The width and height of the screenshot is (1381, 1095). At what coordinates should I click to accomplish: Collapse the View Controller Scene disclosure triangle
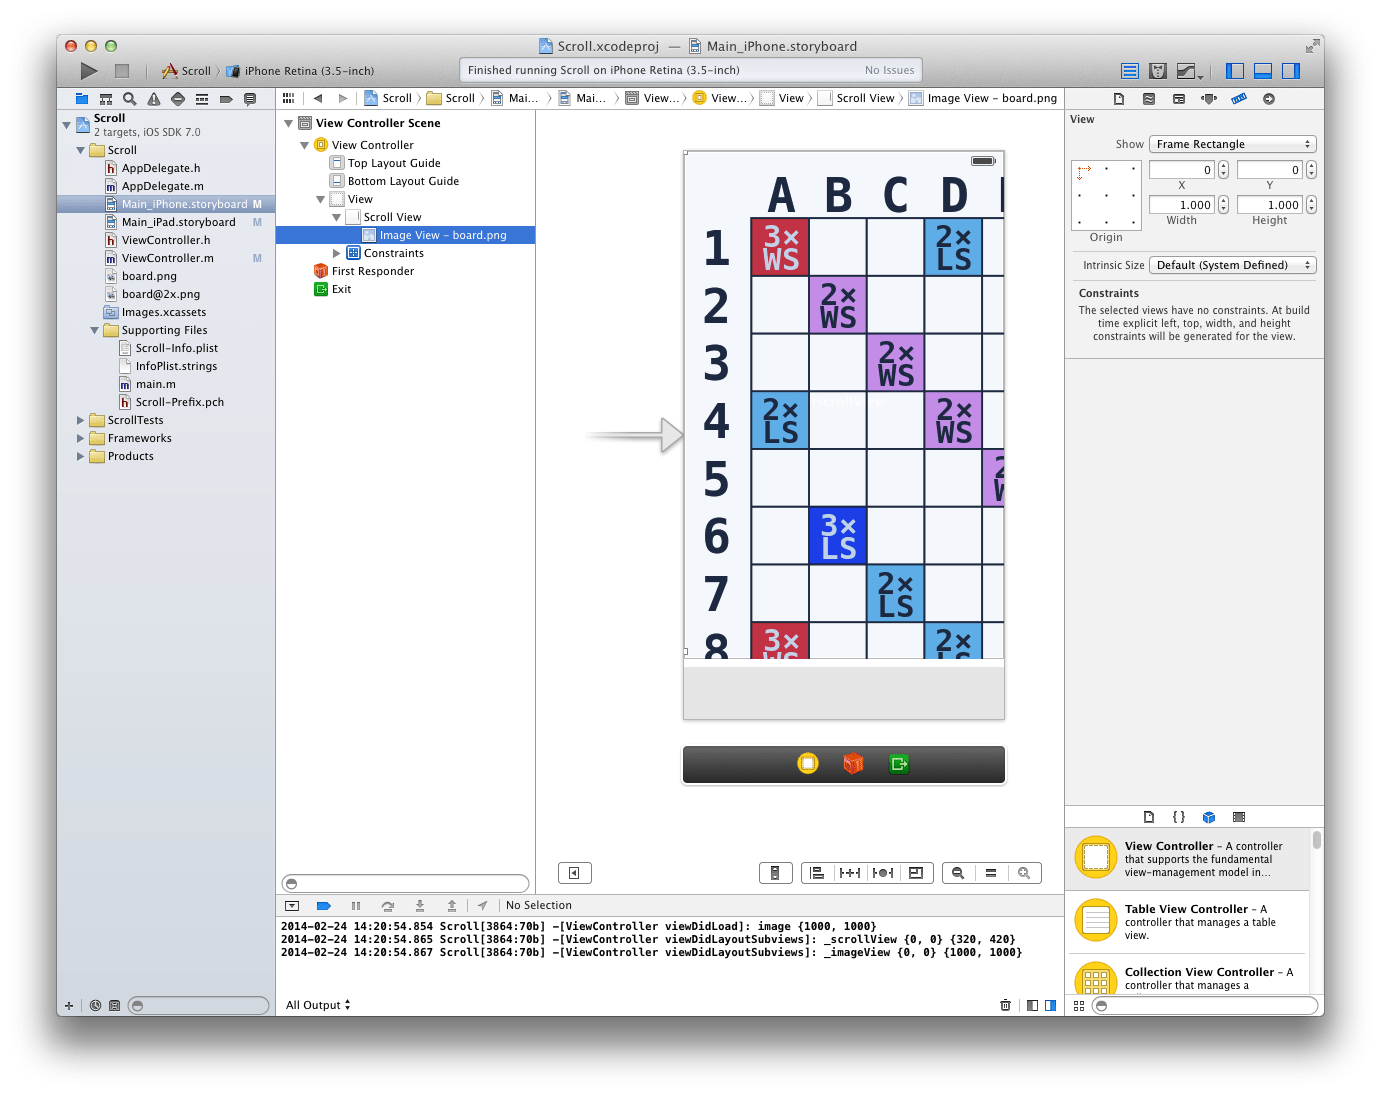(x=289, y=122)
